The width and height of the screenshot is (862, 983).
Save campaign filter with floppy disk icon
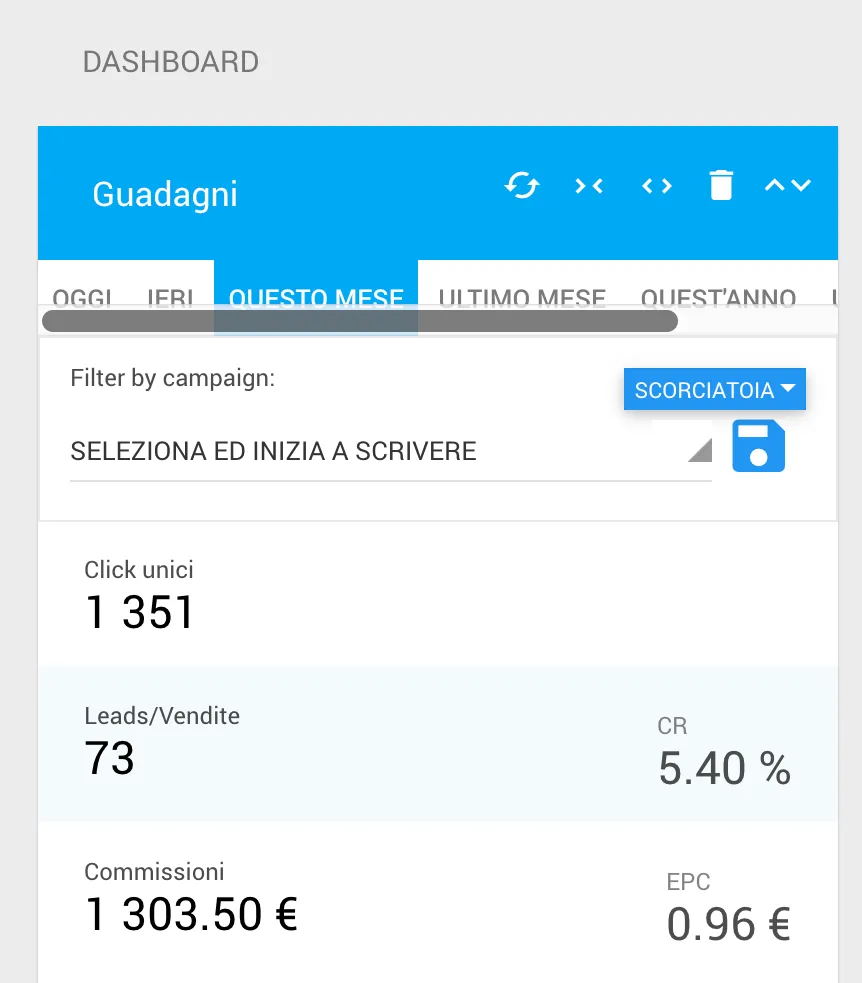point(759,446)
